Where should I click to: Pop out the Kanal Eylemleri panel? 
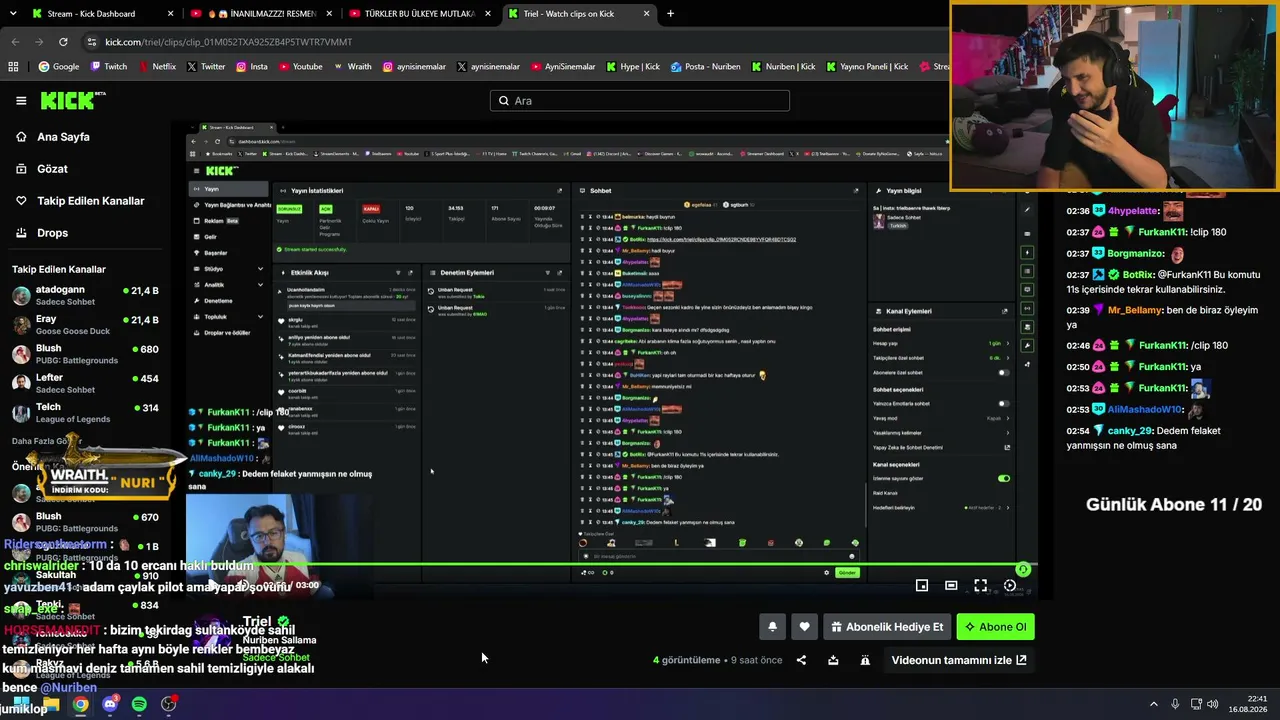(x=1005, y=311)
